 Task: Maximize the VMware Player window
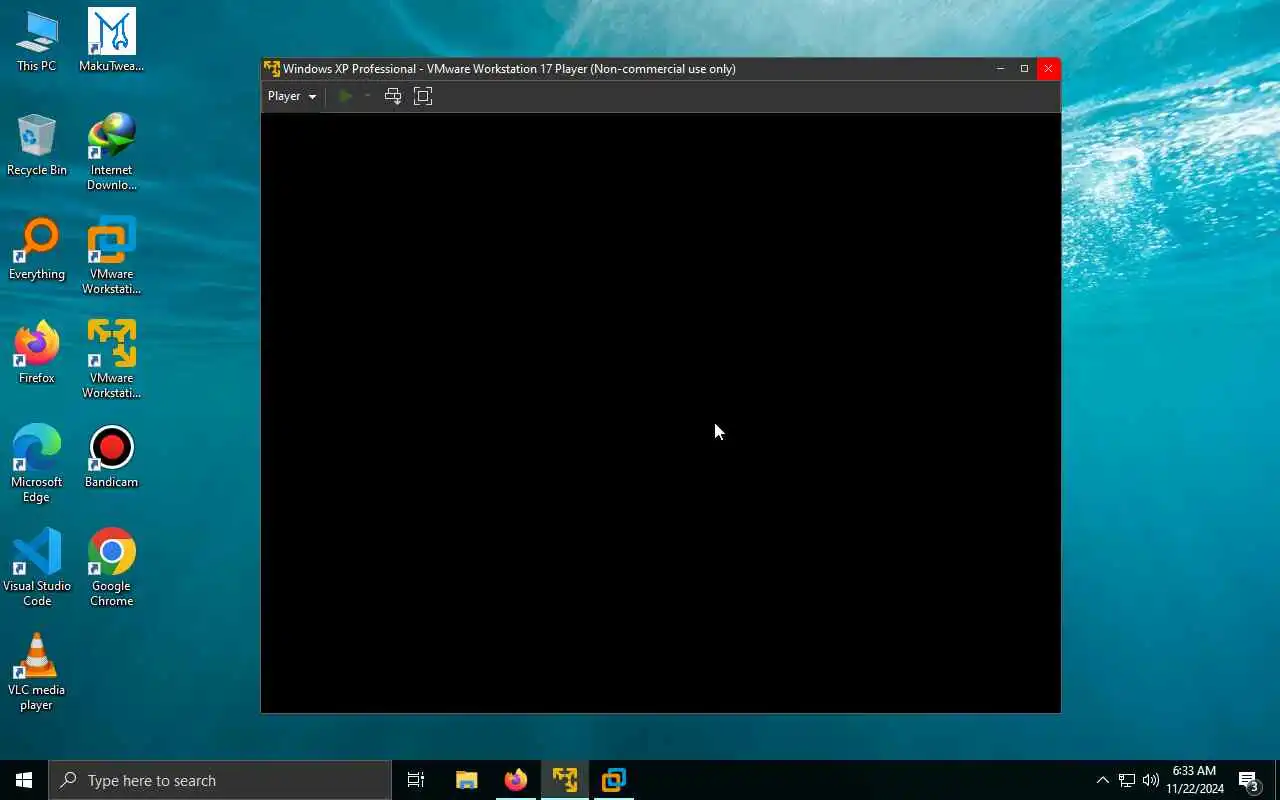[x=1024, y=69]
